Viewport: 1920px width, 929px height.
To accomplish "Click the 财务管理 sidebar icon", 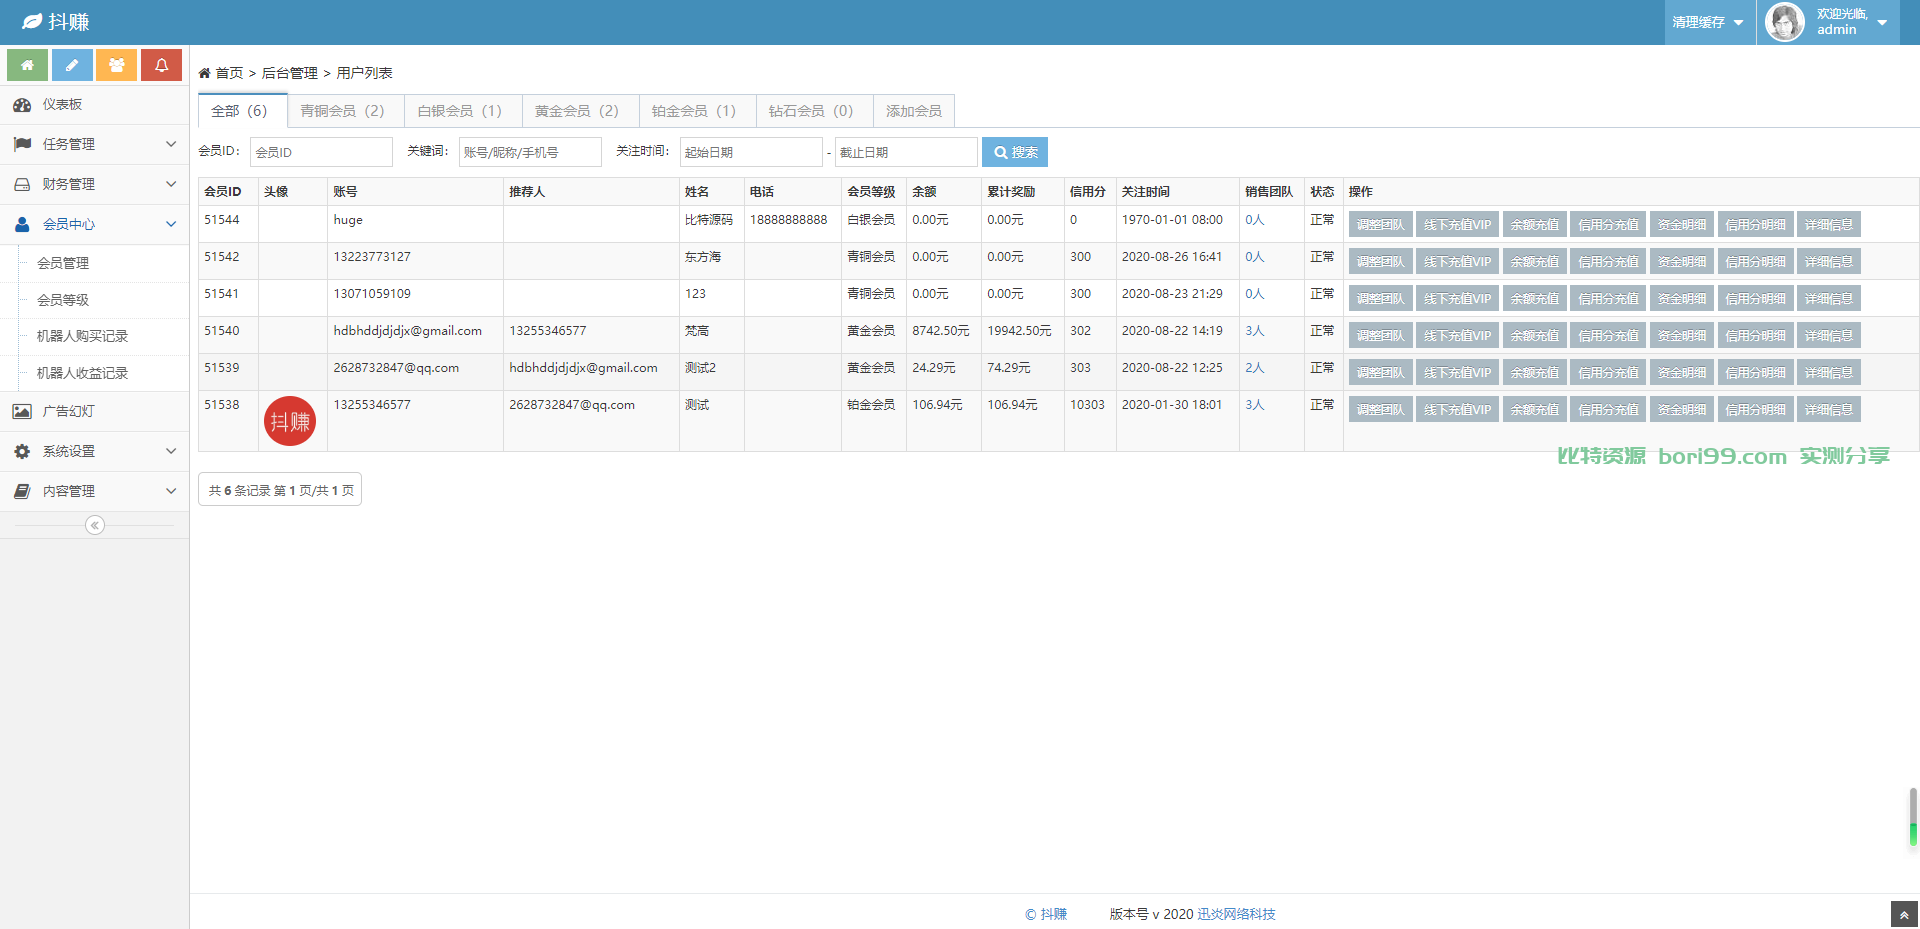I will (x=22, y=184).
